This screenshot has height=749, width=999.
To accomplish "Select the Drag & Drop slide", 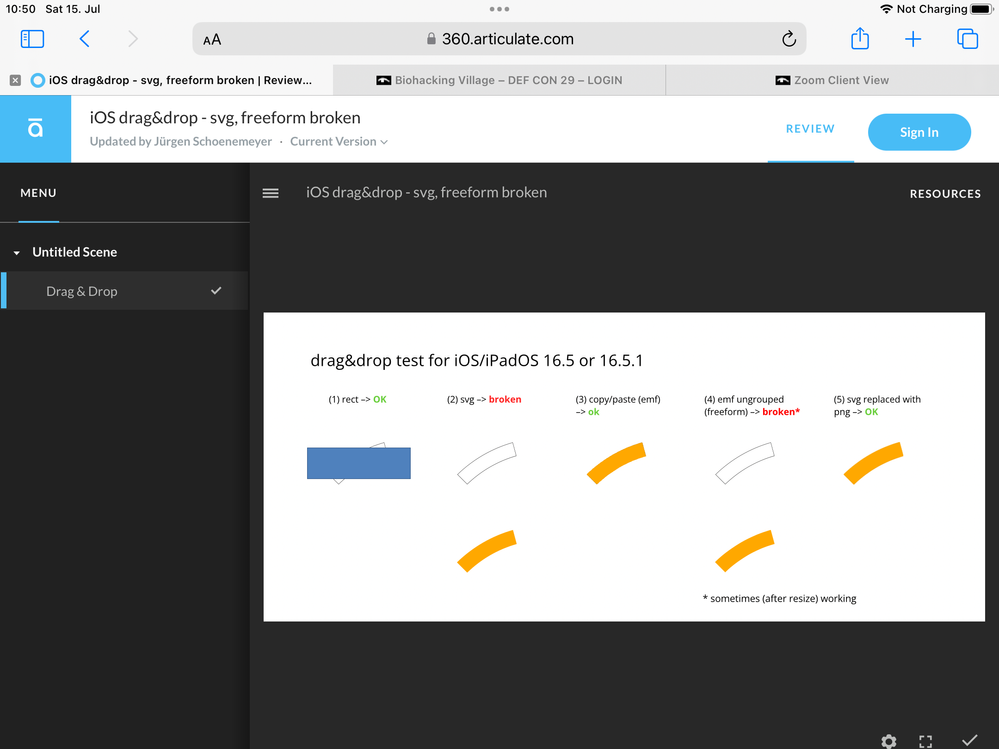I will [x=124, y=291].
